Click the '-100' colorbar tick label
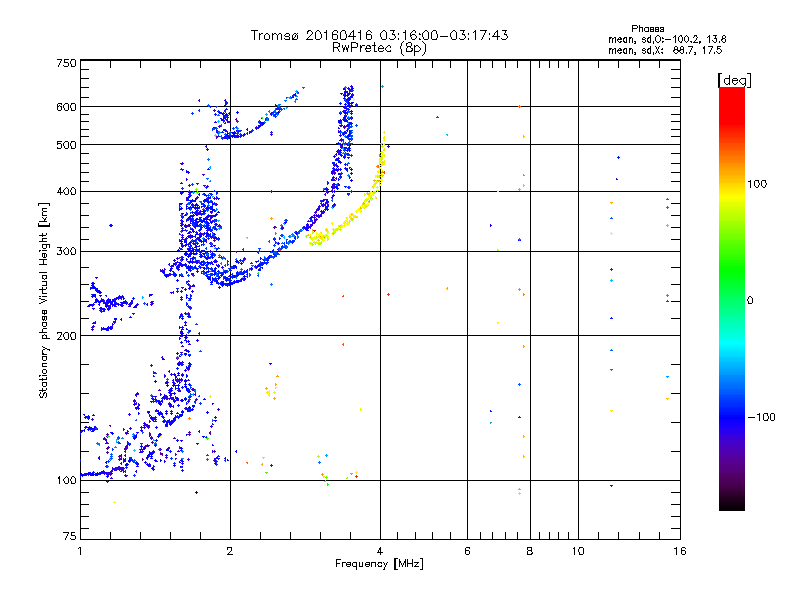Screen dimensions: 800x600 point(761,417)
